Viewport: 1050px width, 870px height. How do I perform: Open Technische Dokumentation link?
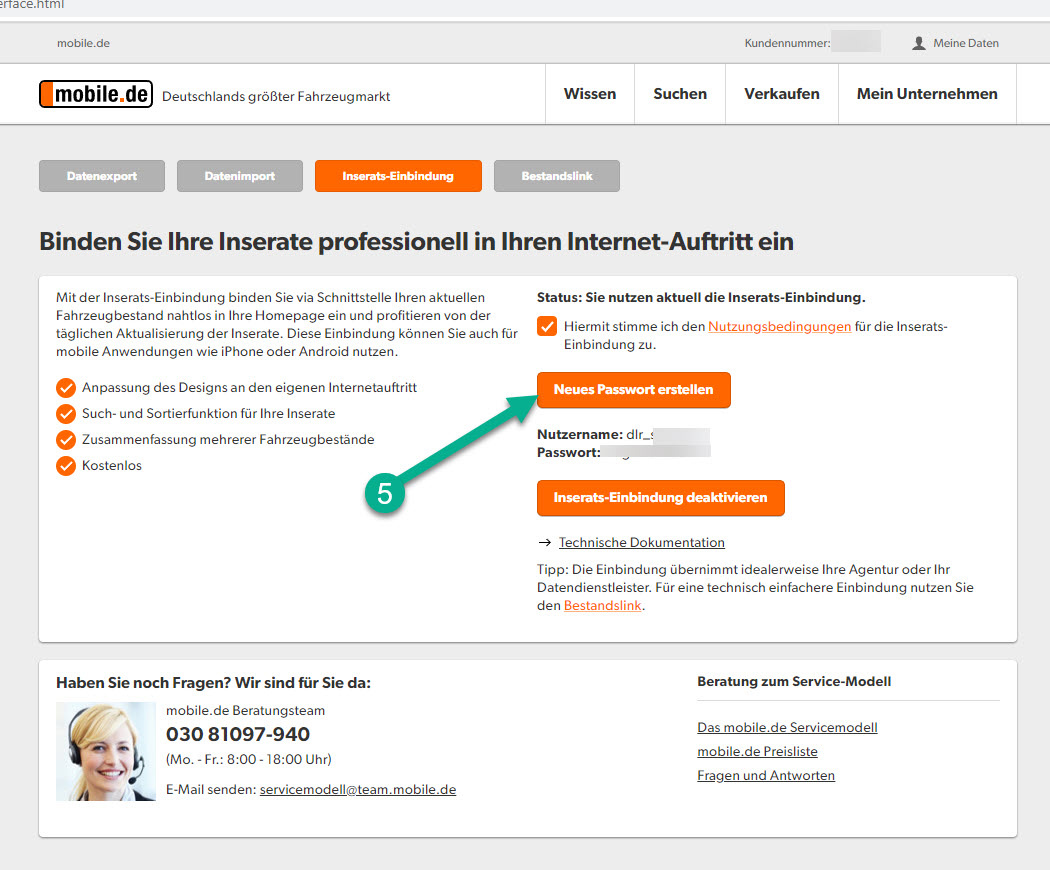[x=642, y=542]
